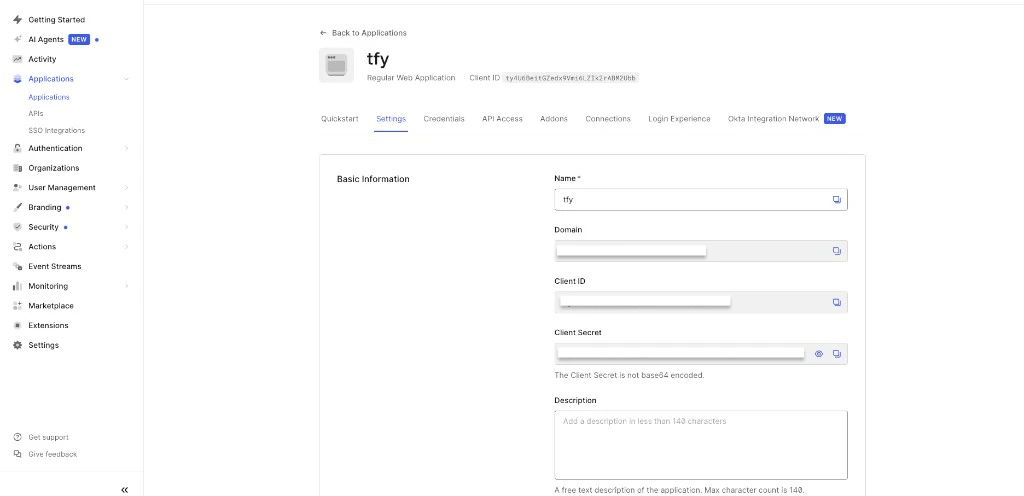
Task: Open the Event Streams menu label
Action: click(x=55, y=266)
